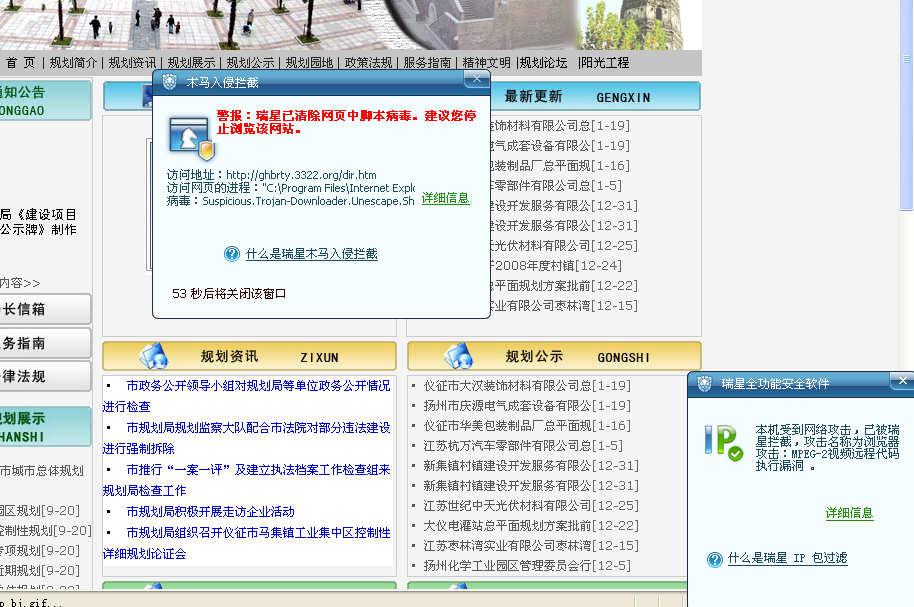914x607 pixels.
Task: Open 什么是瑞星 IP 包过滤 help link
Action: (x=788, y=558)
